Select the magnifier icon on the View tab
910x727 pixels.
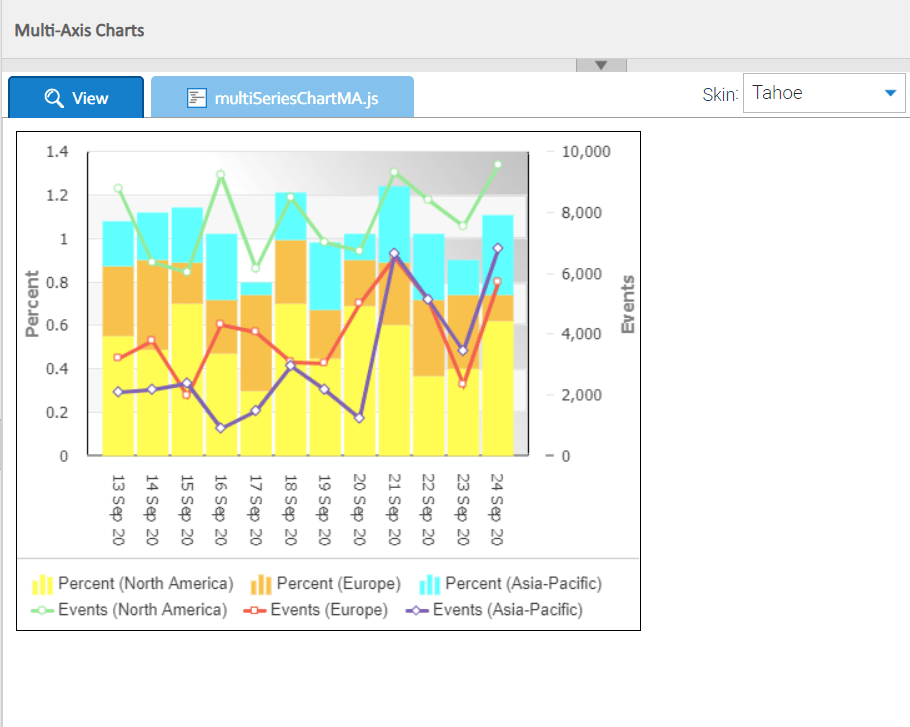point(53,98)
